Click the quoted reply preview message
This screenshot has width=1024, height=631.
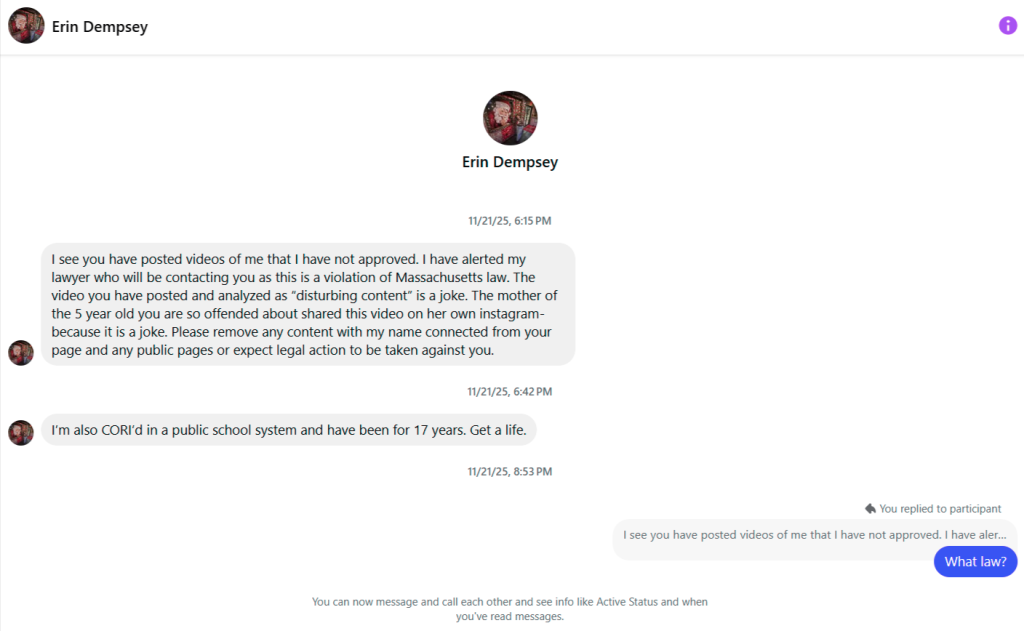pyautogui.click(x=813, y=535)
